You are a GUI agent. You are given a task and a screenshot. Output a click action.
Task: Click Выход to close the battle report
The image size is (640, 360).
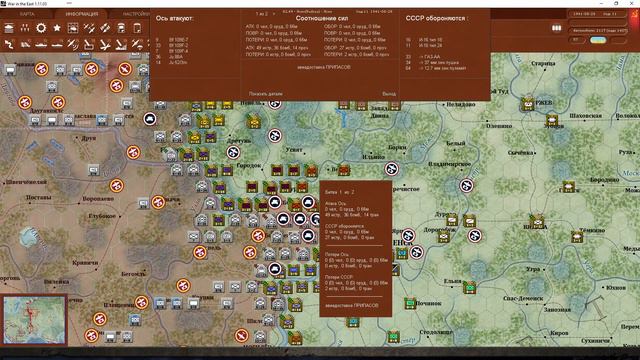point(389,94)
